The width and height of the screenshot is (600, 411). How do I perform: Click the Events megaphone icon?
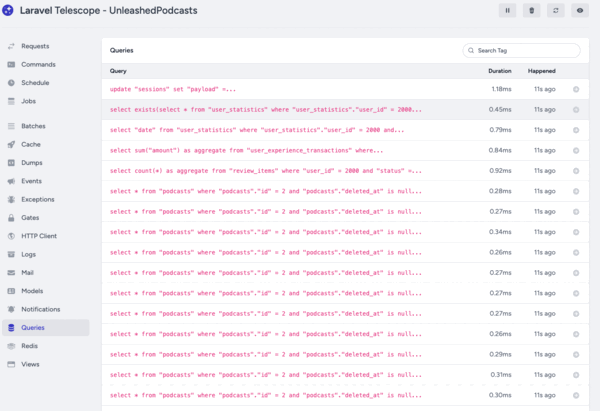coord(11,181)
